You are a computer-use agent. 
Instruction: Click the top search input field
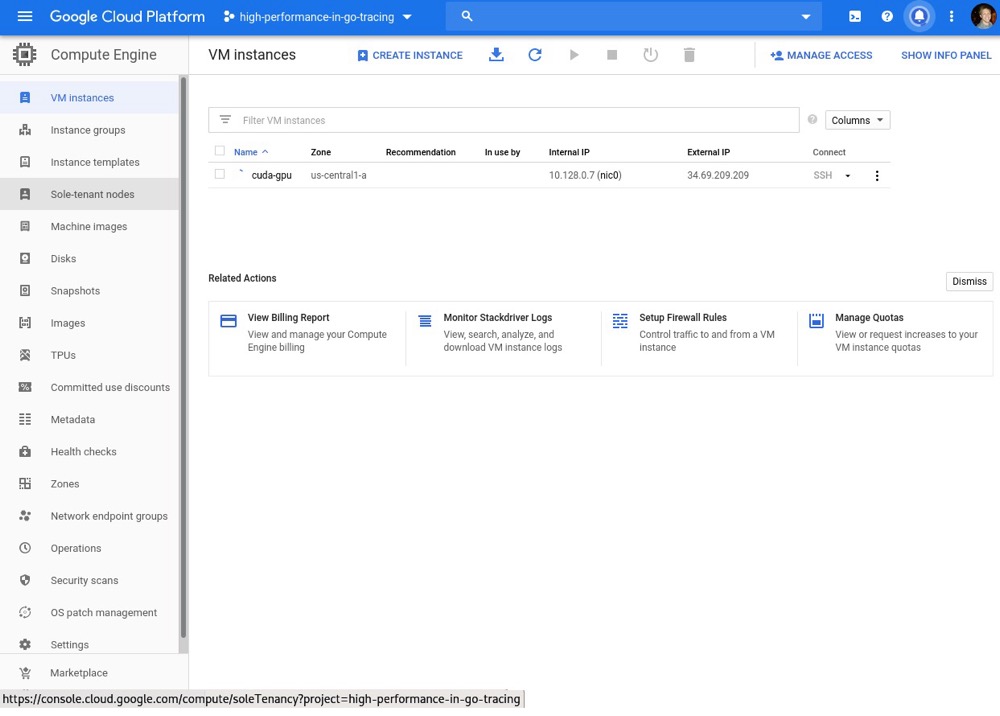(634, 17)
